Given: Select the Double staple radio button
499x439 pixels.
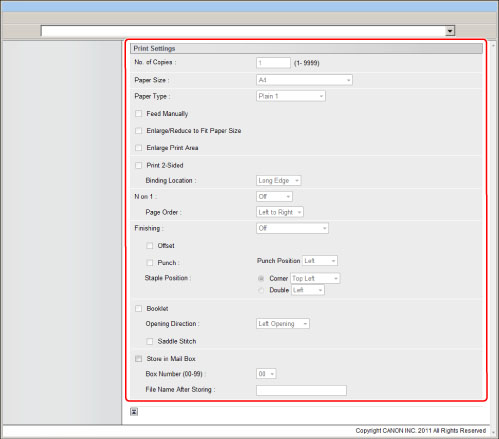Looking at the screenshot, I should [x=261, y=290].
